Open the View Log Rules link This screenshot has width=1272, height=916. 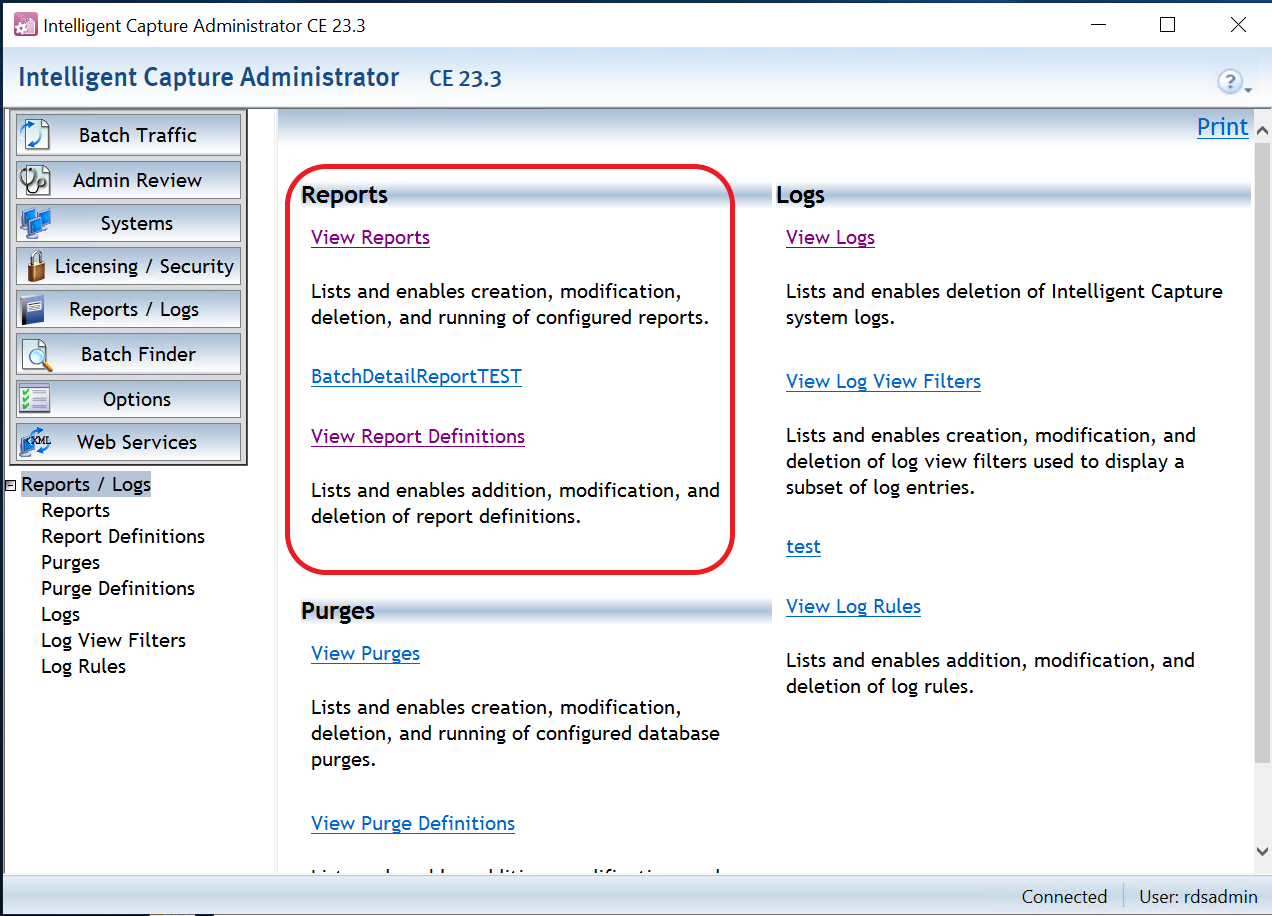pos(853,607)
